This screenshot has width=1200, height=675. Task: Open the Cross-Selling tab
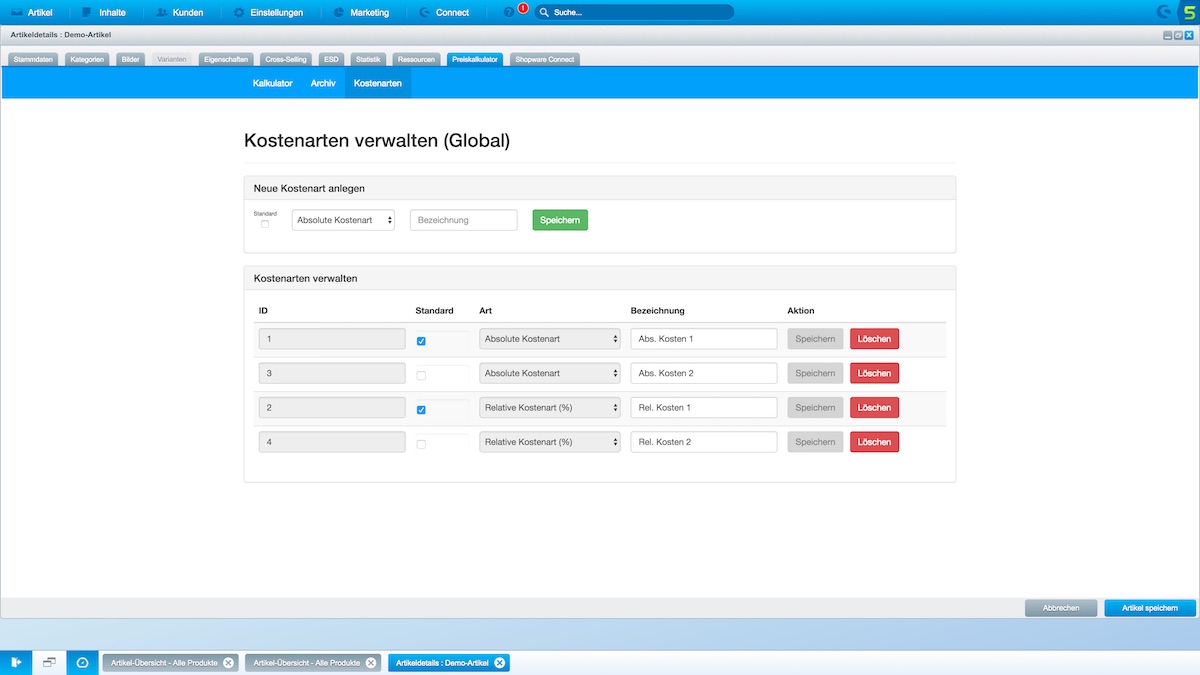pos(286,59)
